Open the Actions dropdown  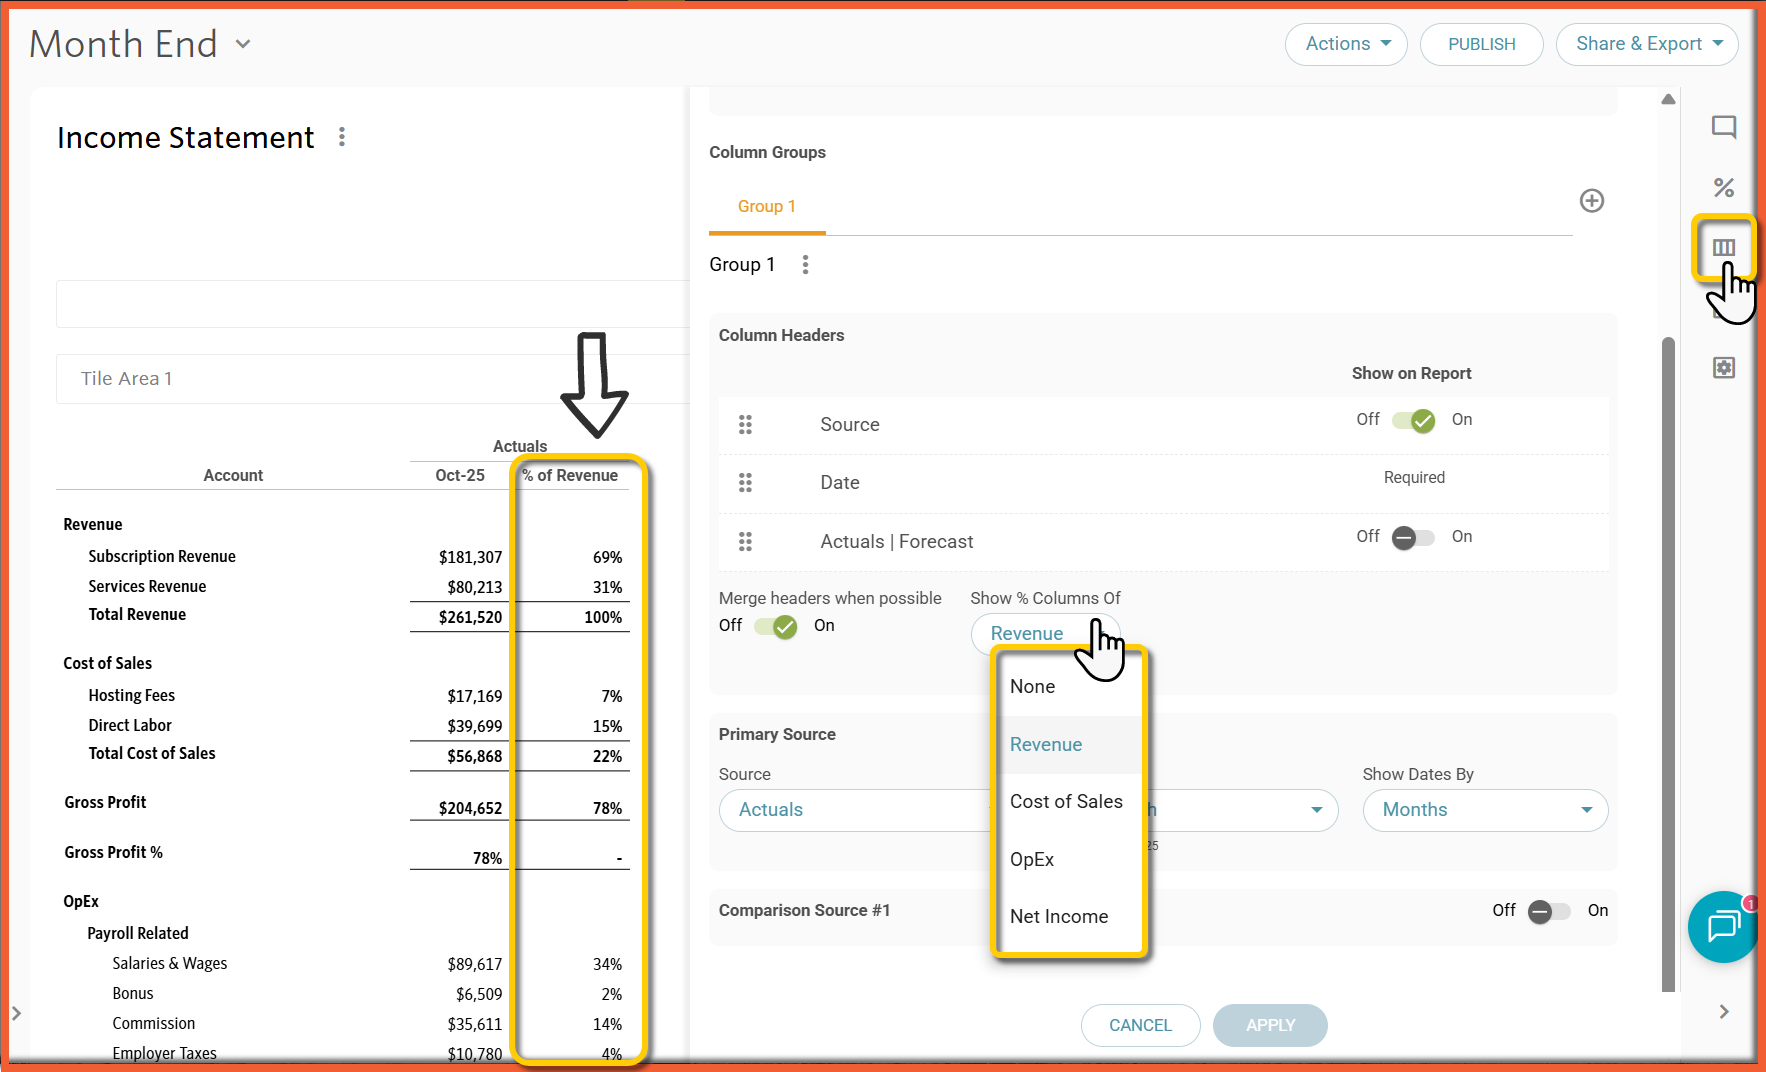coord(1346,44)
